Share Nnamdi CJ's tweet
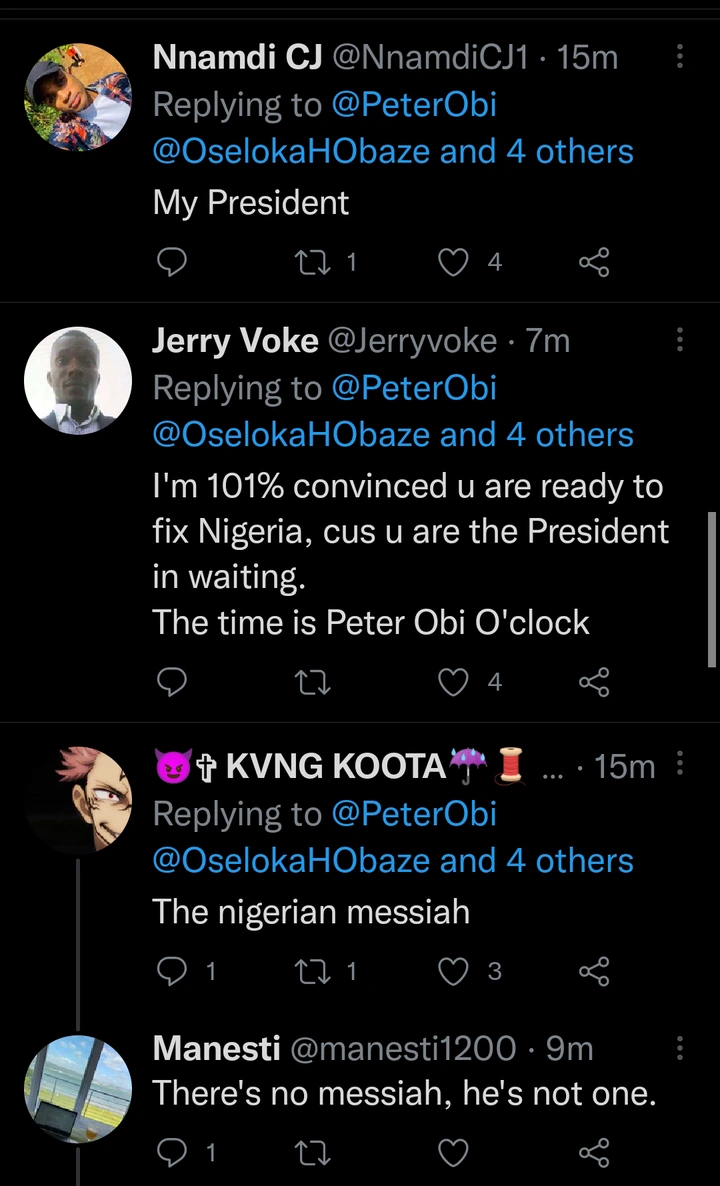 [x=594, y=262]
